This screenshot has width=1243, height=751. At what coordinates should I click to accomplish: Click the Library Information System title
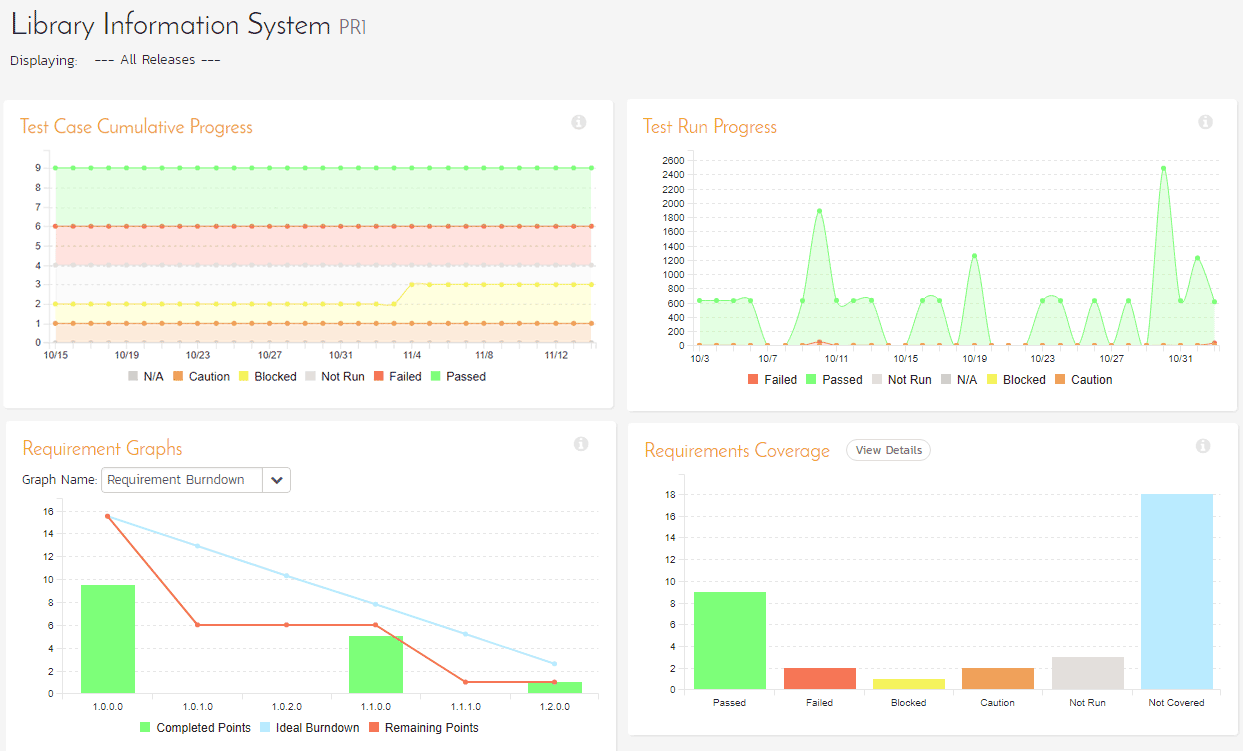pyautogui.click(x=170, y=26)
